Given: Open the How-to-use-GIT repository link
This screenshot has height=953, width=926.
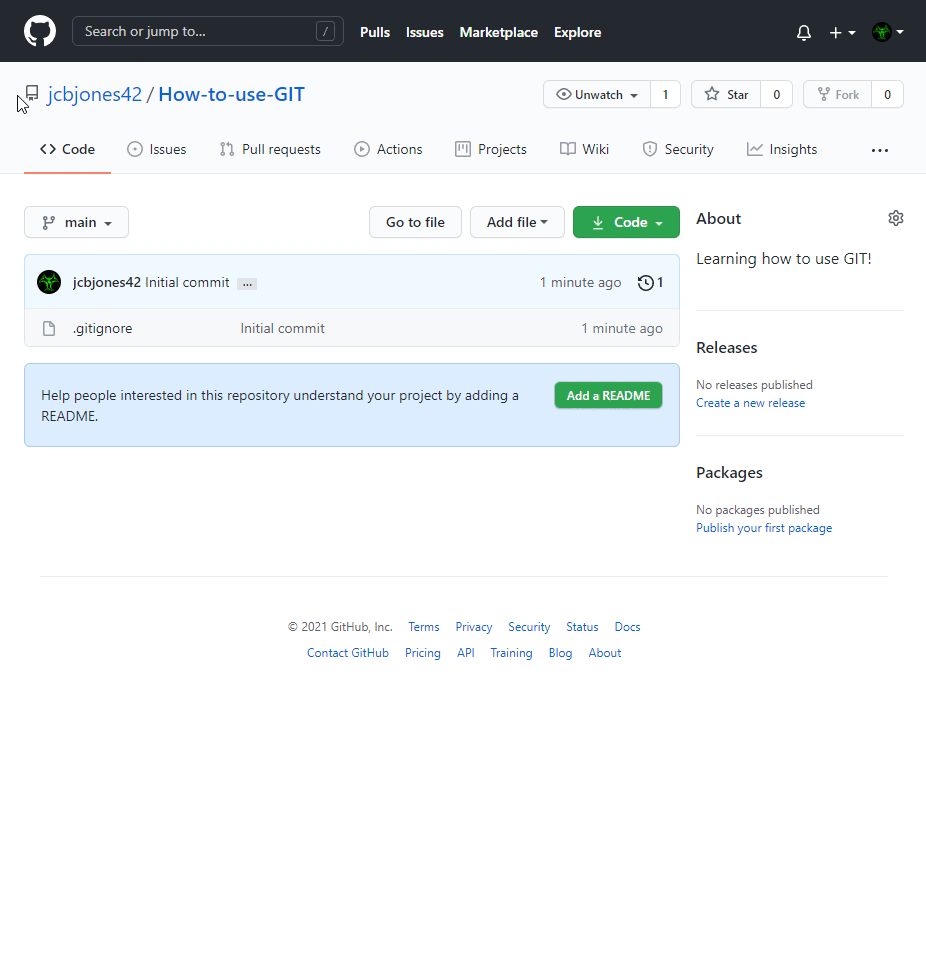Looking at the screenshot, I should pyautogui.click(x=232, y=94).
